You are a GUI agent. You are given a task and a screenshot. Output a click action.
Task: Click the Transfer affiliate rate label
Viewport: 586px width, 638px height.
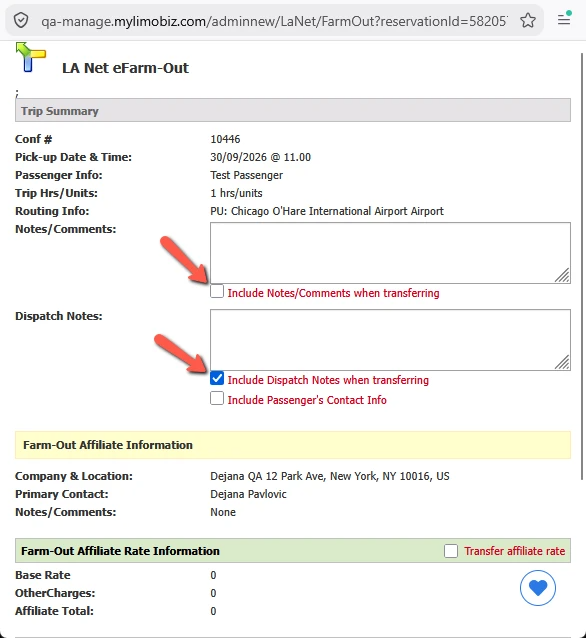click(x=514, y=551)
